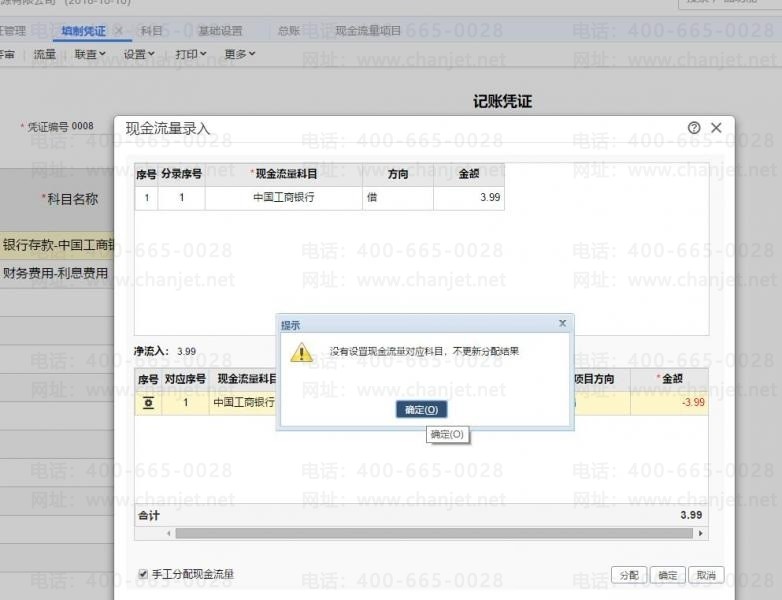Click the horizontal scrollbar track
The width and height of the screenshot is (782, 600).
[x=434, y=533]
